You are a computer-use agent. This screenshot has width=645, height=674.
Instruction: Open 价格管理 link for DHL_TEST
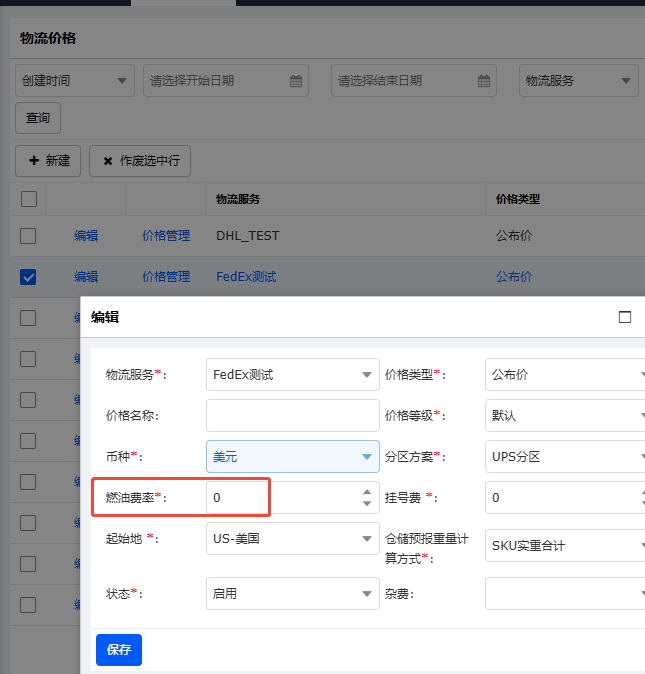pyautogui.click(x=166, y=236)
